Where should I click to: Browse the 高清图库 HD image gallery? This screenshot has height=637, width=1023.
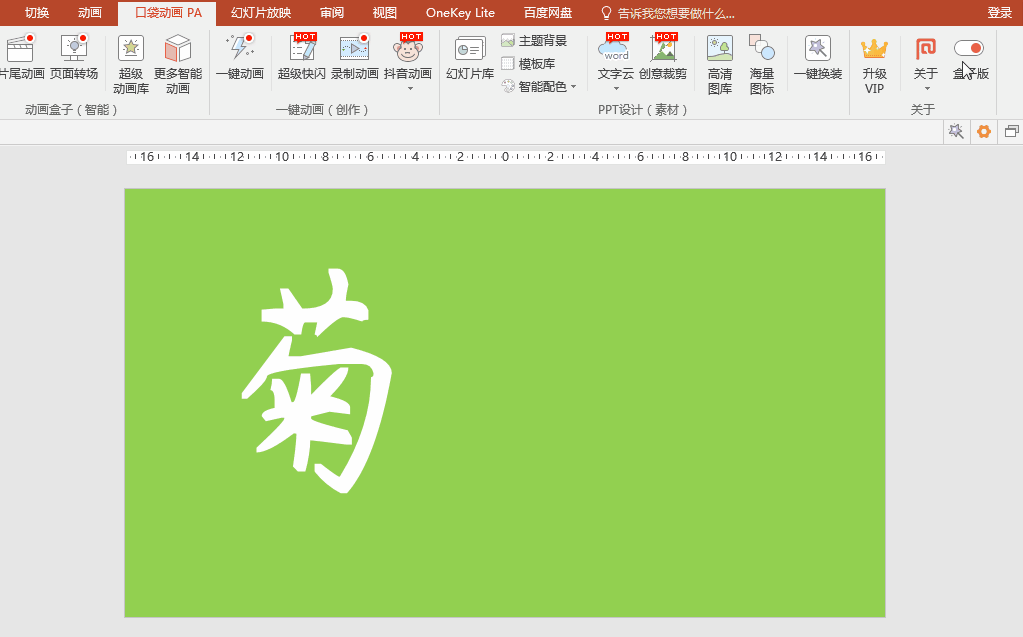718,62
